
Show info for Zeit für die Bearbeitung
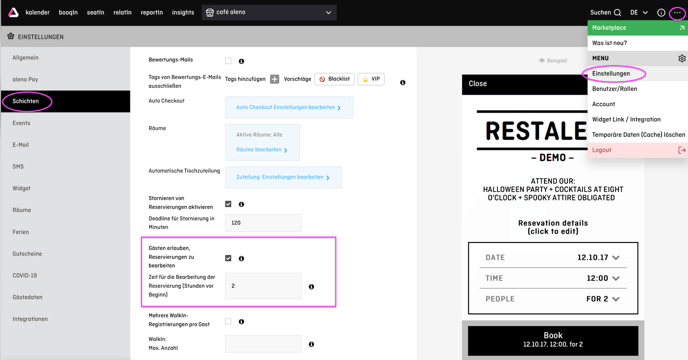(x=311, y=287)
